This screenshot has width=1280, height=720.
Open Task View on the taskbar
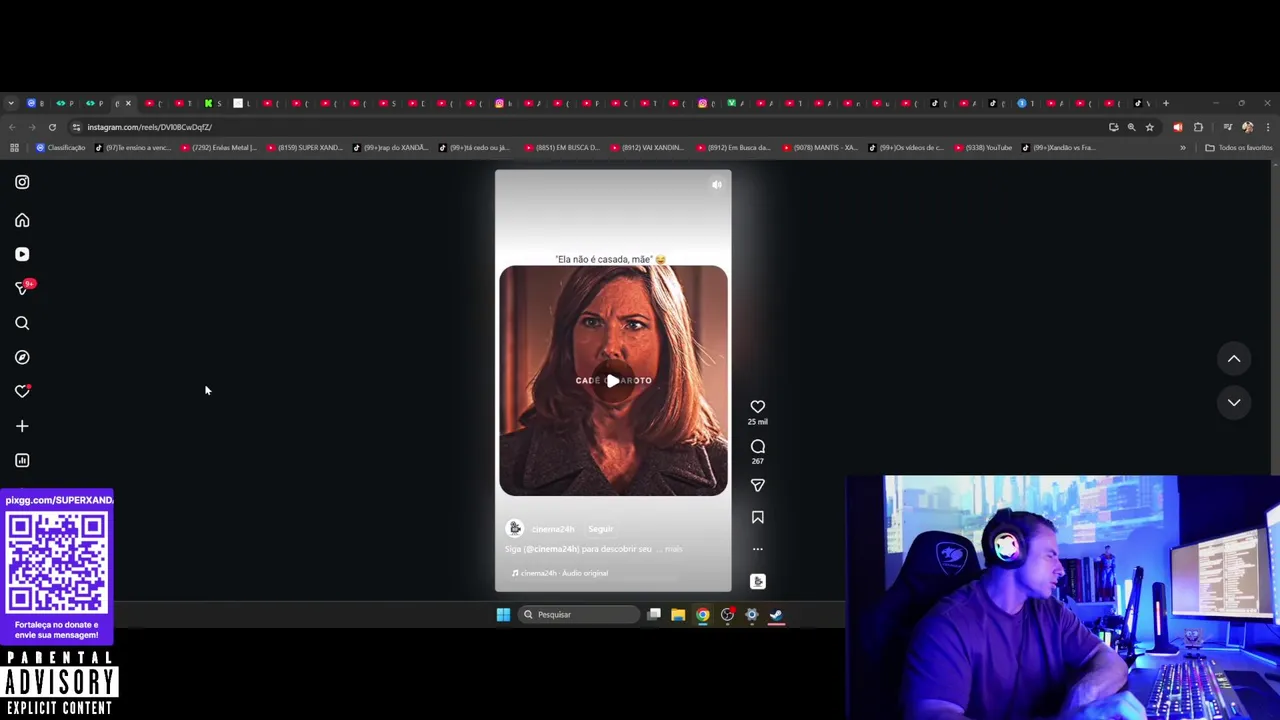654,615
